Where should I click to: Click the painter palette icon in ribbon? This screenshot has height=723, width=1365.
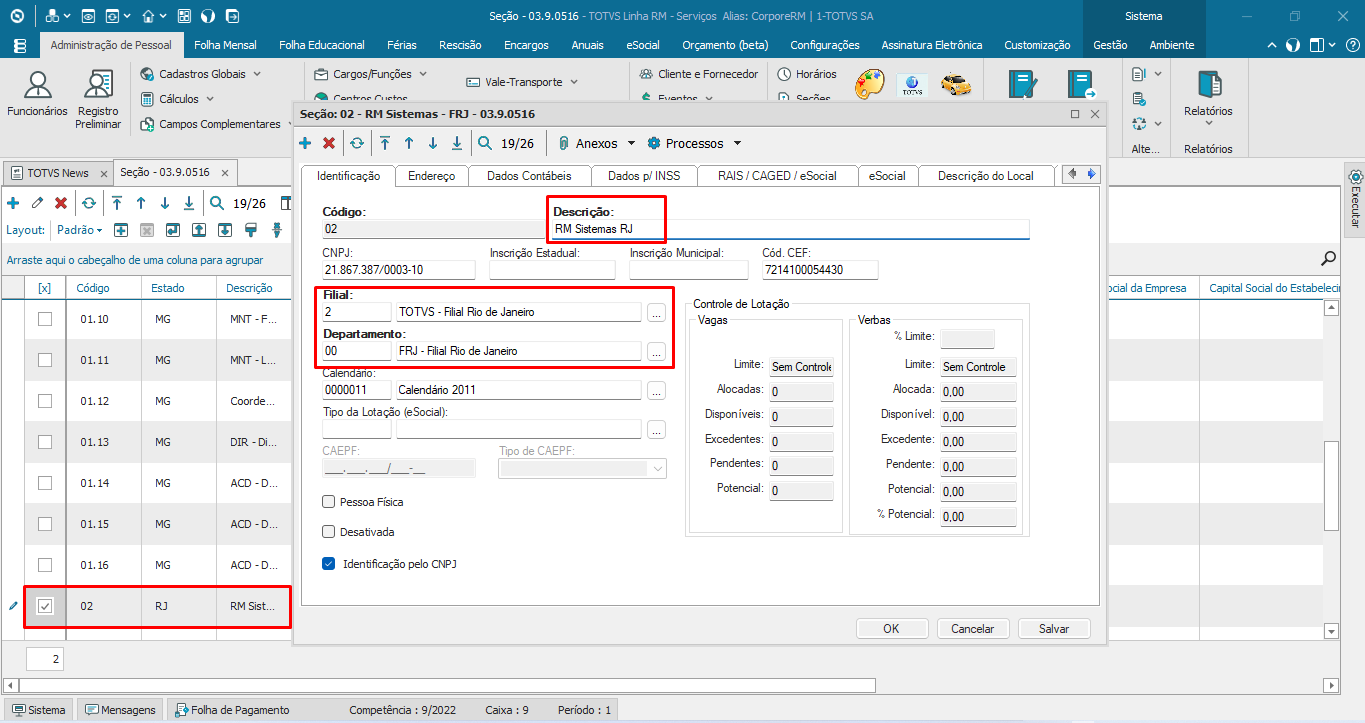tap(869, 85)
